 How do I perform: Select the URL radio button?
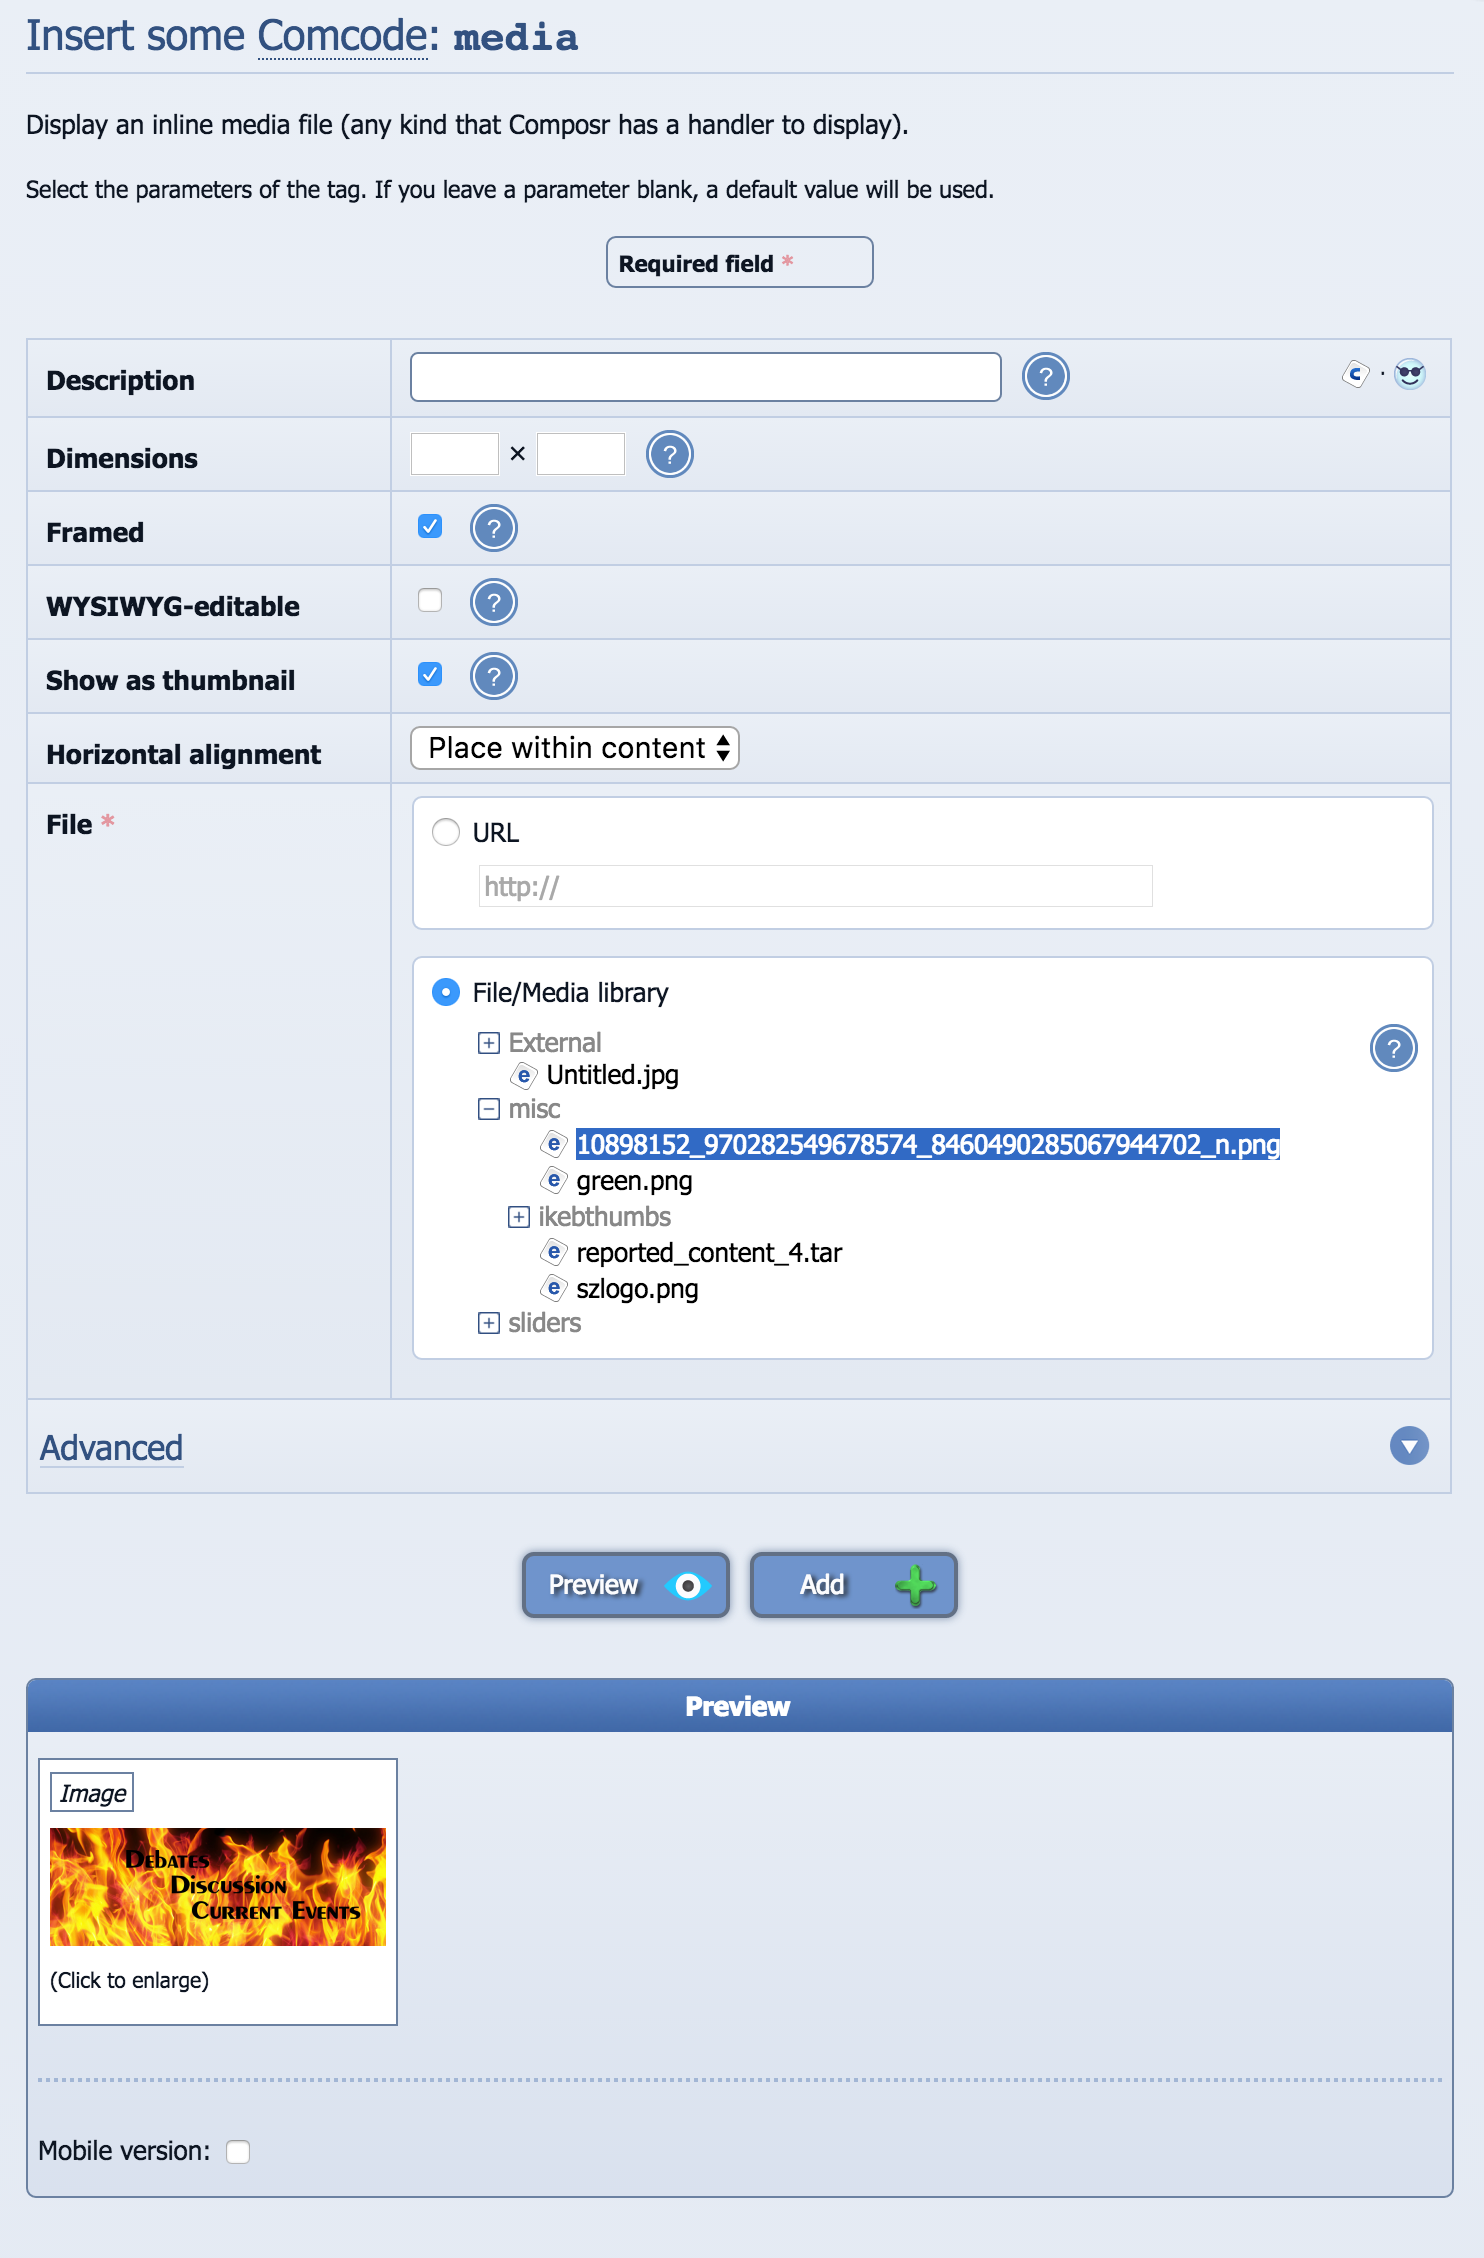pyautogui.click(x=446, y=832)
